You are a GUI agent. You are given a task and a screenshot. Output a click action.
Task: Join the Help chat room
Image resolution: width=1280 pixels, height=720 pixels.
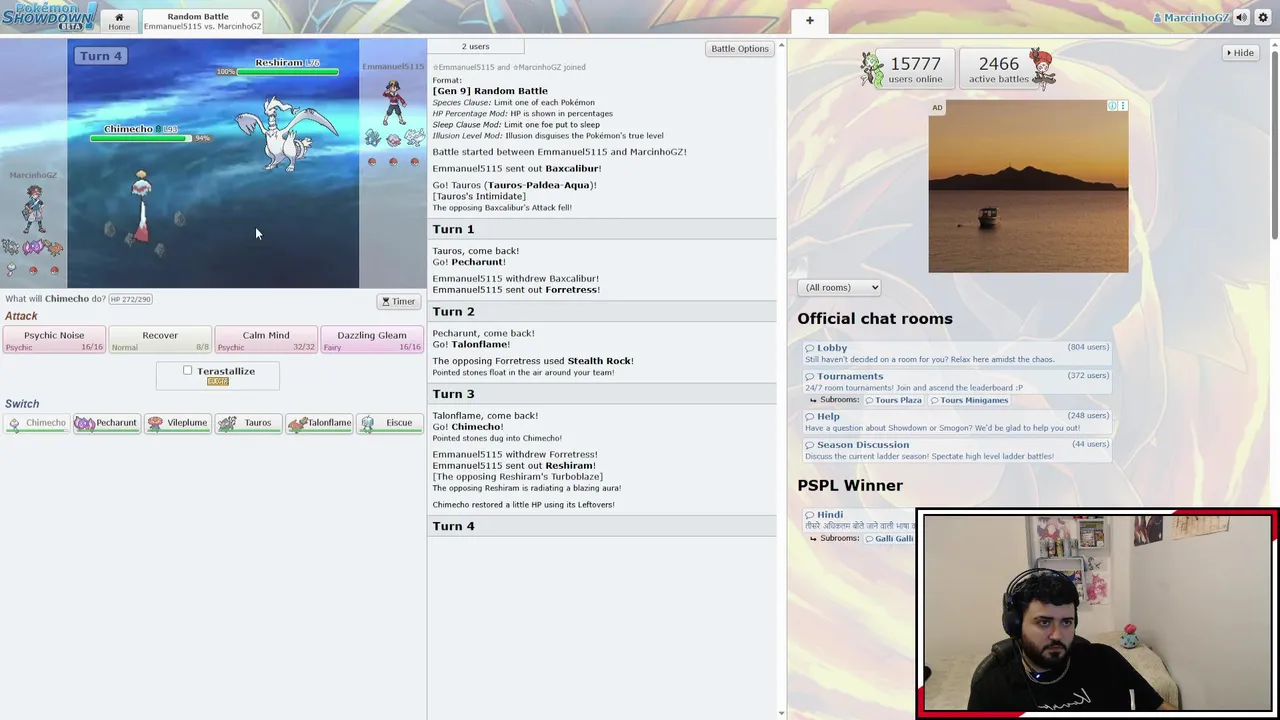click(958, 422)
